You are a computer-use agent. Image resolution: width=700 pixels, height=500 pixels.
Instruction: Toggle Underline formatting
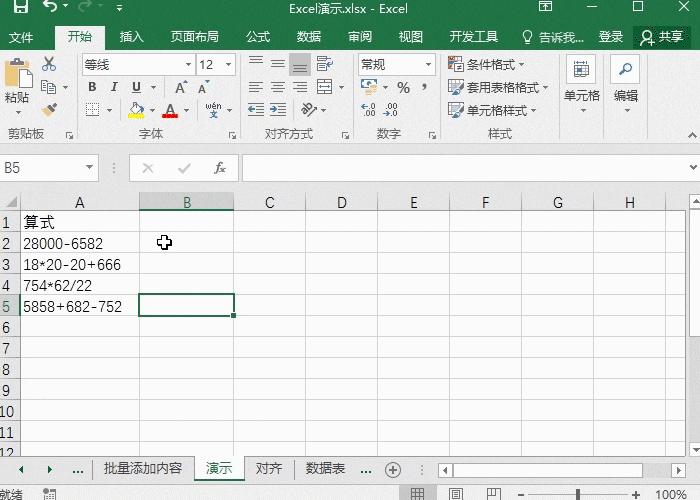[137, 87]
